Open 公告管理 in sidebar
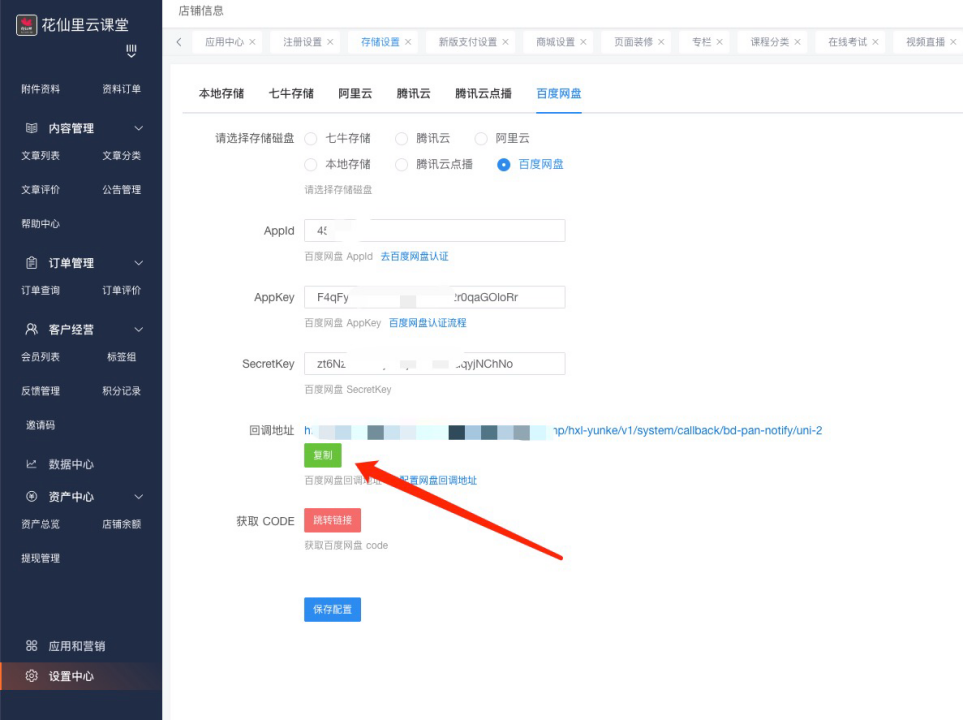Viewport: 963px width, 720px height. click(x=122, y=190)
